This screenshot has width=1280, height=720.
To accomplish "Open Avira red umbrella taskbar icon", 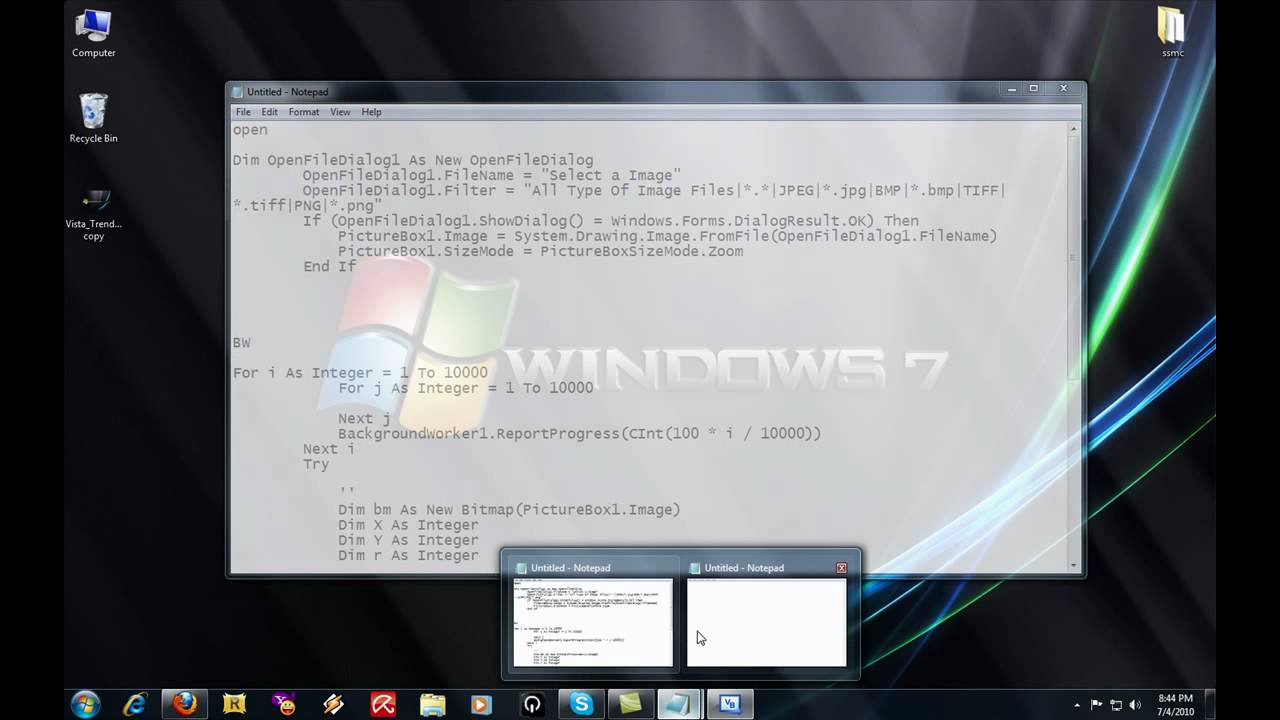I will tap(383, 705).
